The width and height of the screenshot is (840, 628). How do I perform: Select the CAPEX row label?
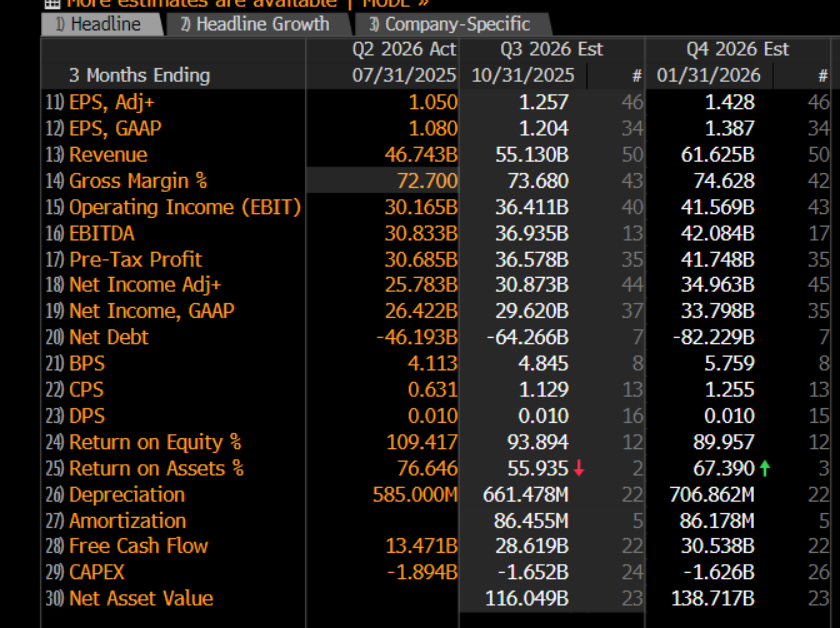tap(100, 572)
